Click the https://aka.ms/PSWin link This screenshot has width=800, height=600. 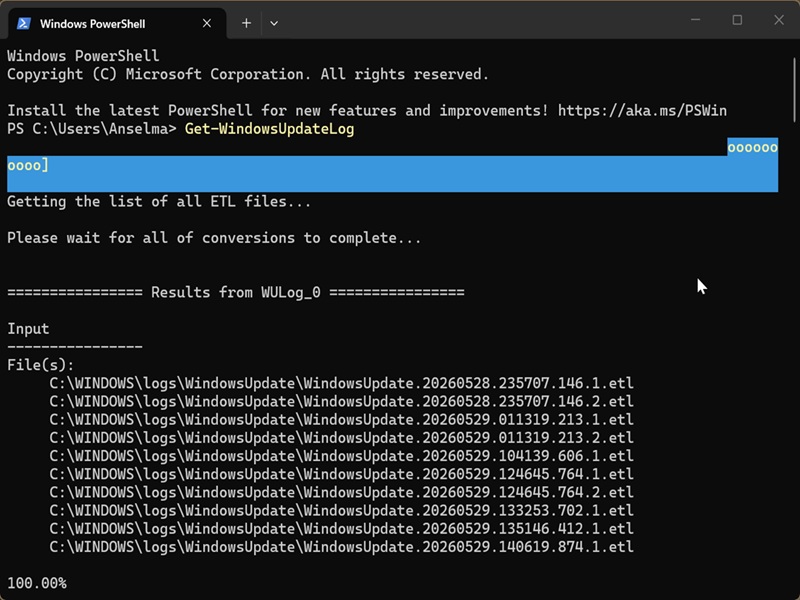pos(642,111)
